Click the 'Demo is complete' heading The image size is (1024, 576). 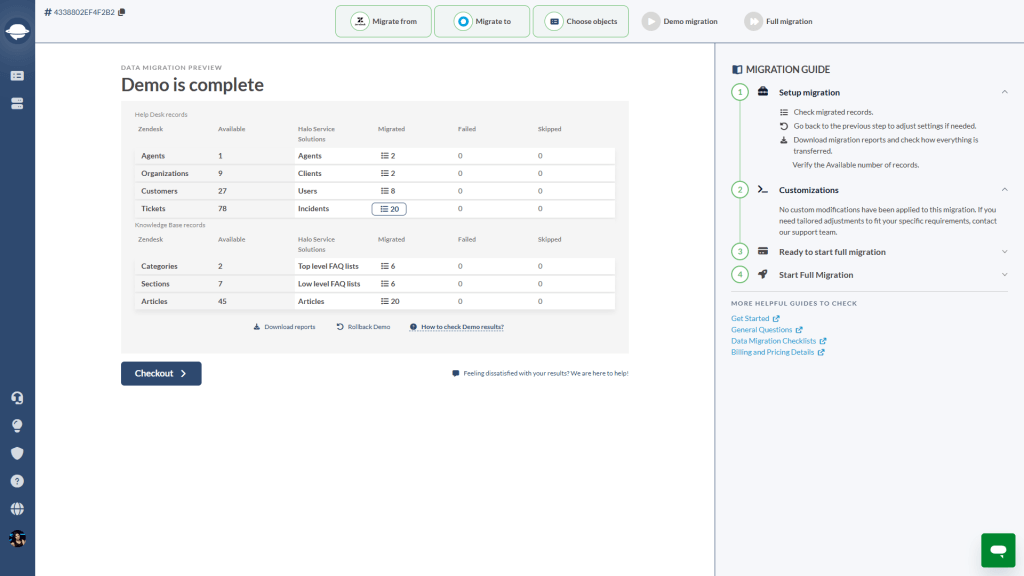pos(193,85)
